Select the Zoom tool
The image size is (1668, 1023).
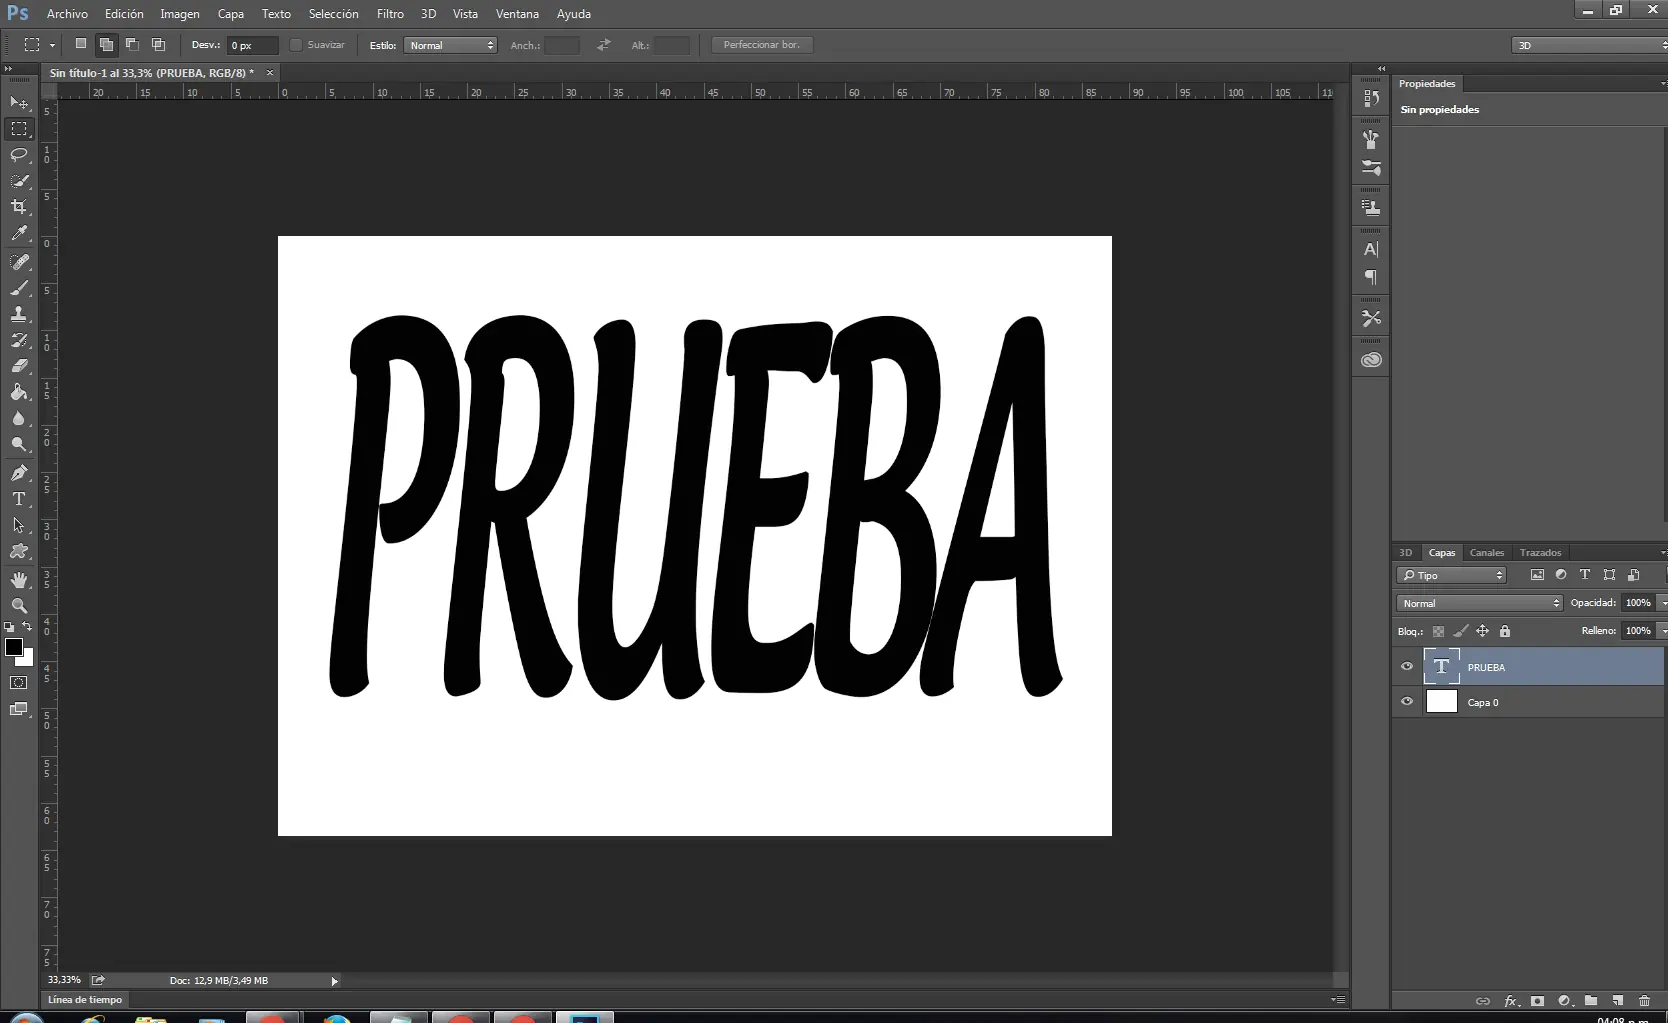point(19,606)
